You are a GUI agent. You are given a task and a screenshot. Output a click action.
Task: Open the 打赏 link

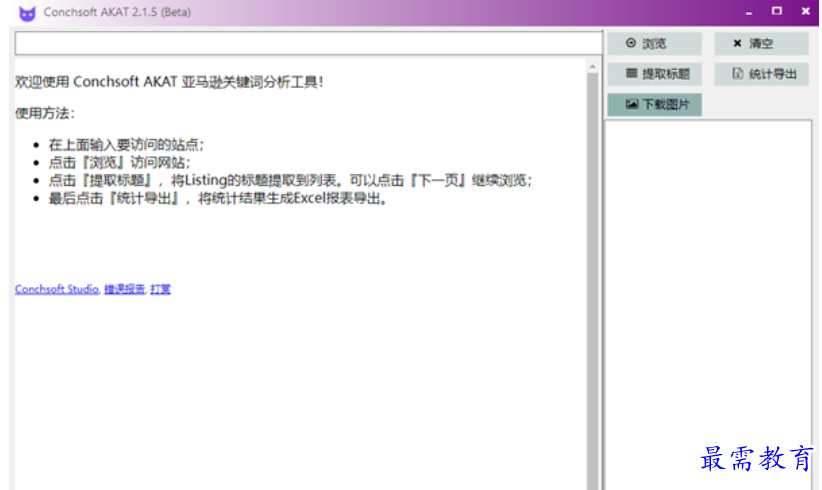[x=160, y=289]
